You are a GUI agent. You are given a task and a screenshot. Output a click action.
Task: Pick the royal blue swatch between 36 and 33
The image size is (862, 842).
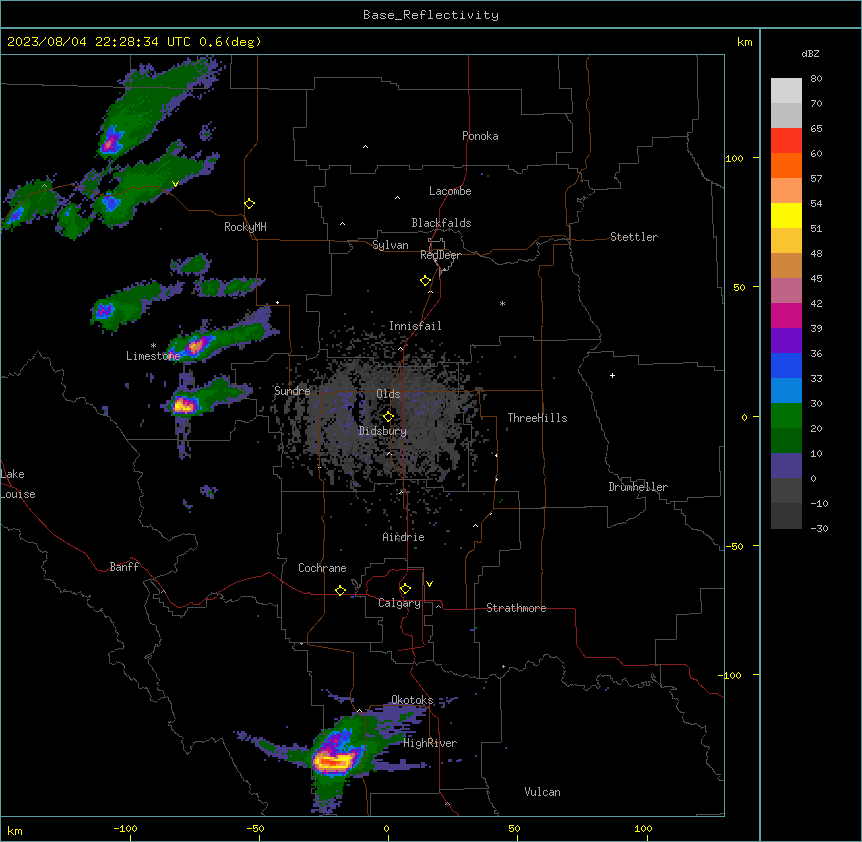(786, 365)
